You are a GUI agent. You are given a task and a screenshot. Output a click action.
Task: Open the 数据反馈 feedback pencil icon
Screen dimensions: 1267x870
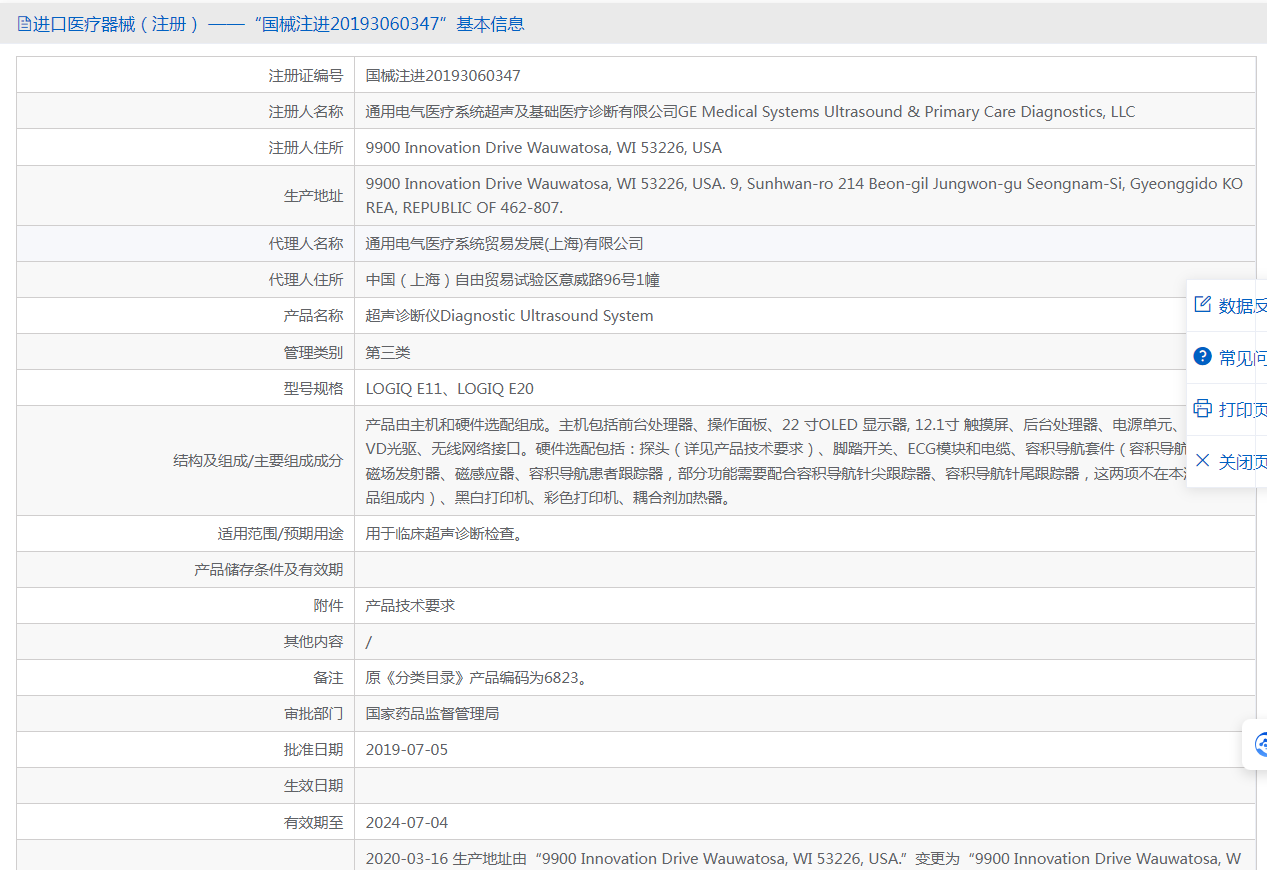1203,304
